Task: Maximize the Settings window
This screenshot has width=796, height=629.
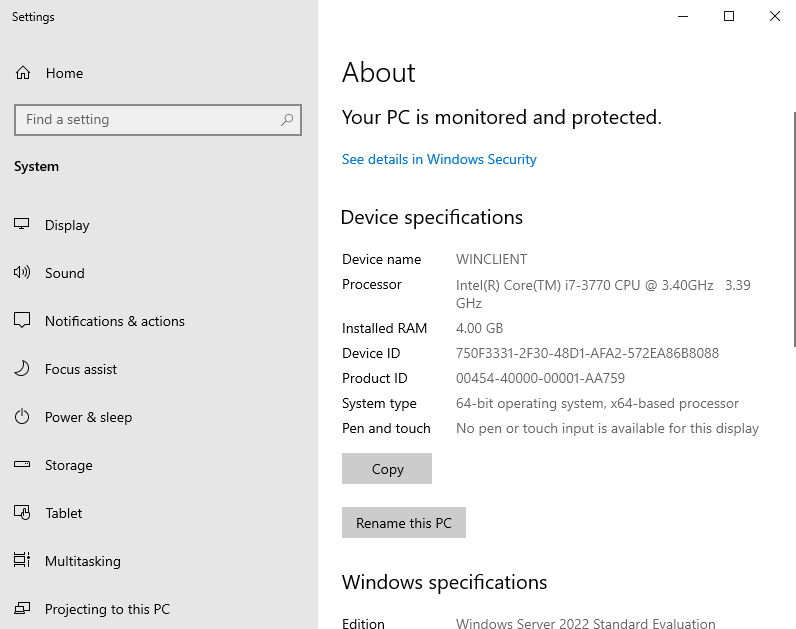Action: tap(729, 16)
